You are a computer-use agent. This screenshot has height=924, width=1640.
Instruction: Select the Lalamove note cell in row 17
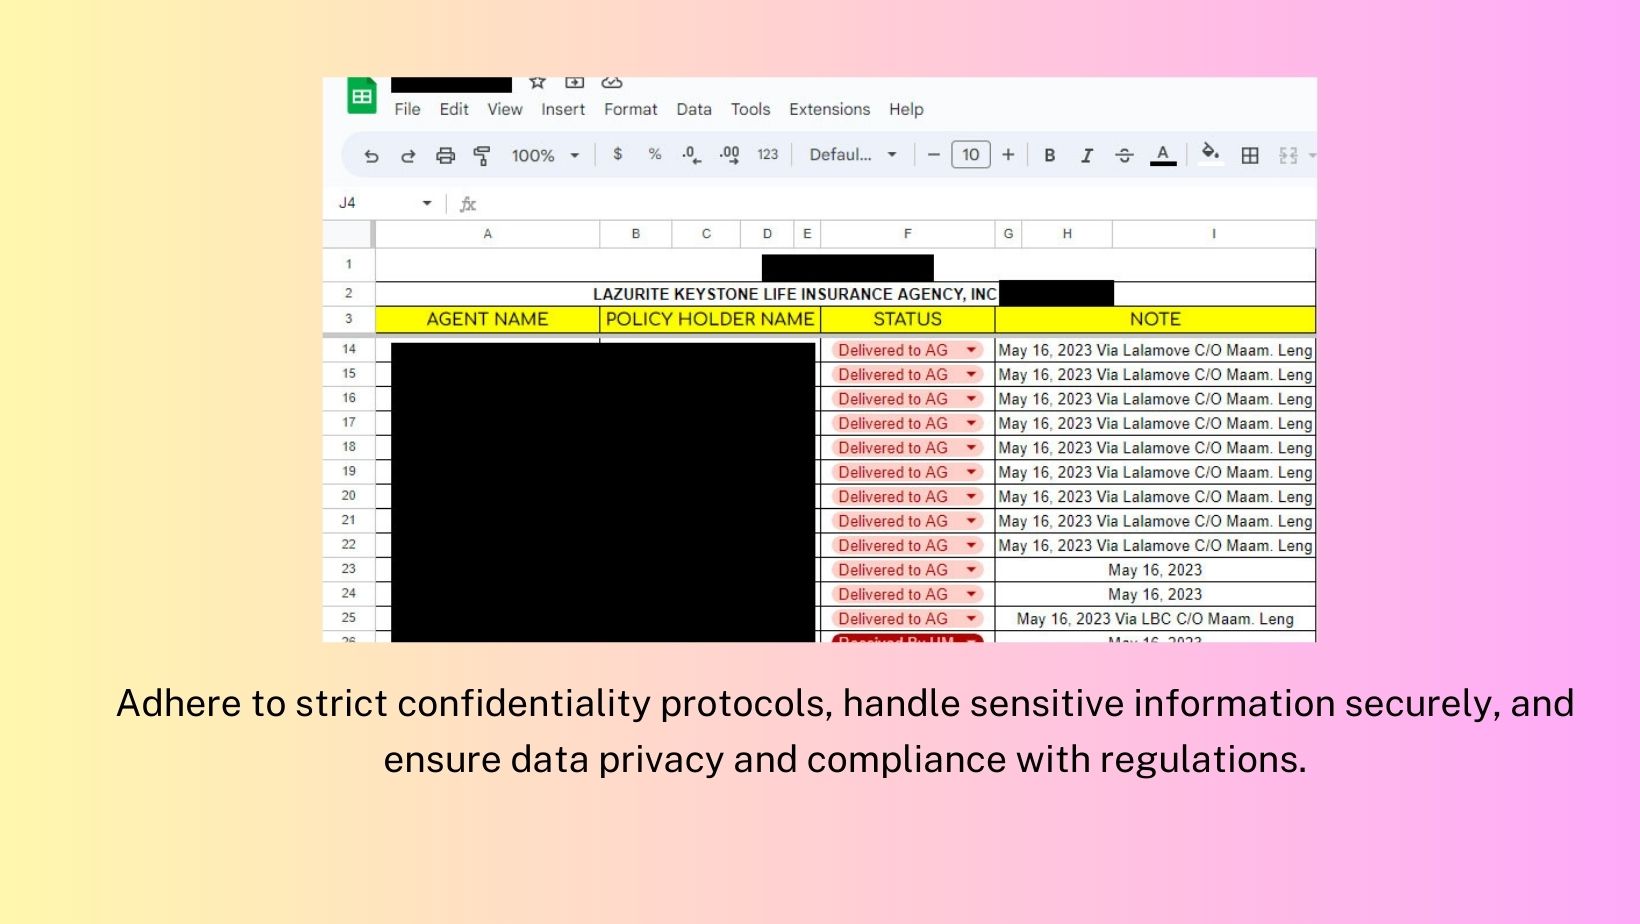click(x=1155, y=423)
